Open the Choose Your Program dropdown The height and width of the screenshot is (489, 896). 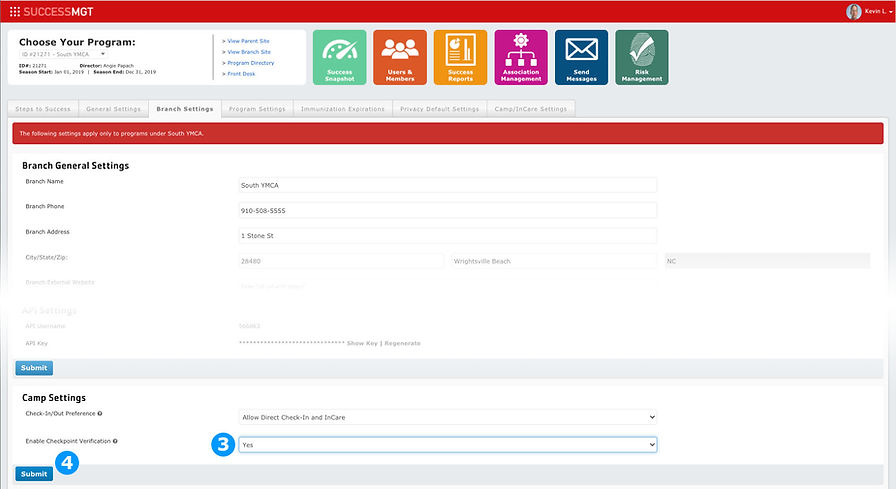[x=63, y=54]
